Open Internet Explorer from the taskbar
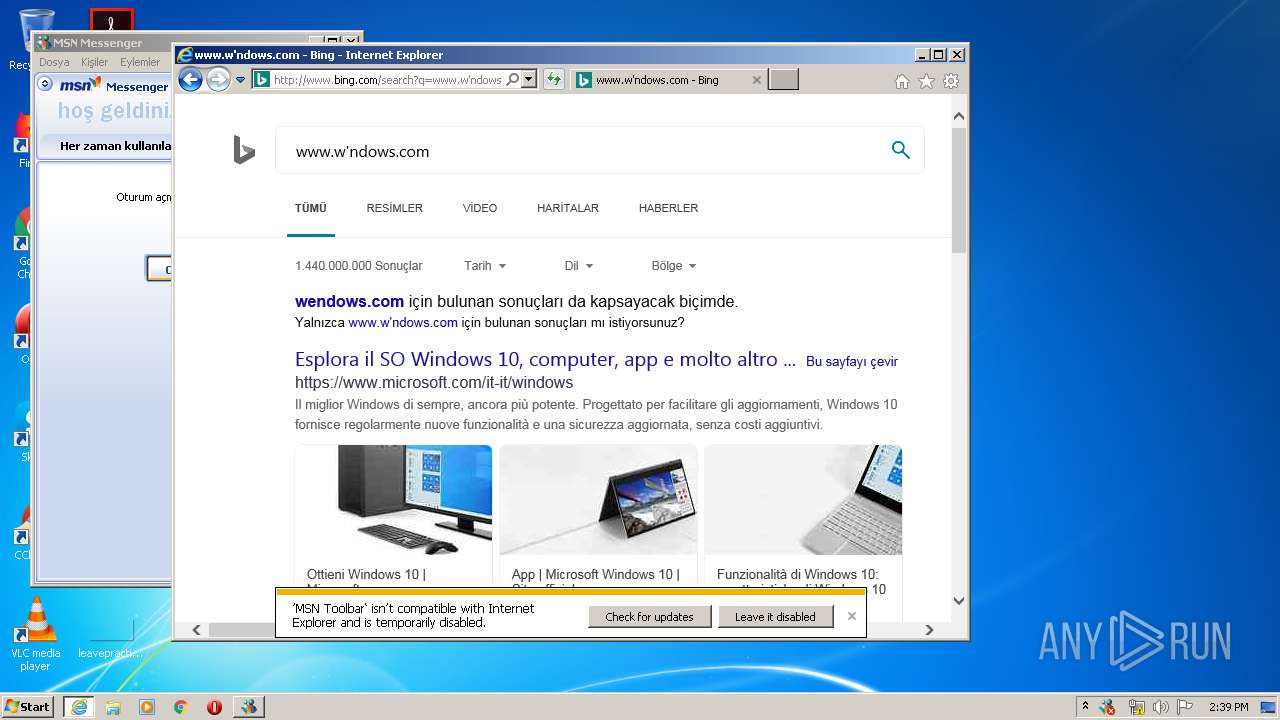The height and width of the screenshot is (720, 1280). point(78,707)
